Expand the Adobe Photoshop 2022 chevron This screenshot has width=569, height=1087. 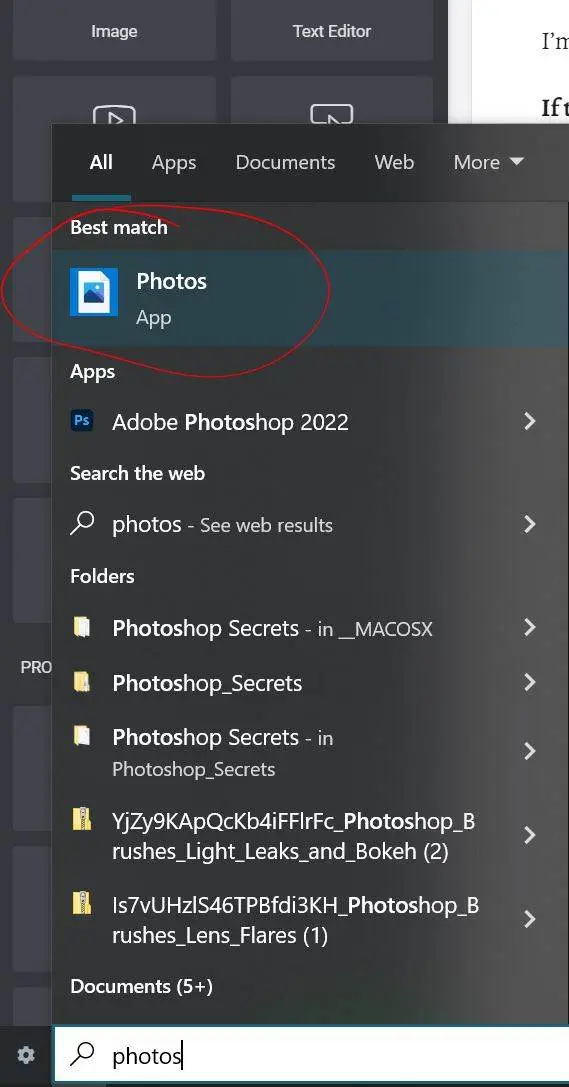[x=530, y=421]
